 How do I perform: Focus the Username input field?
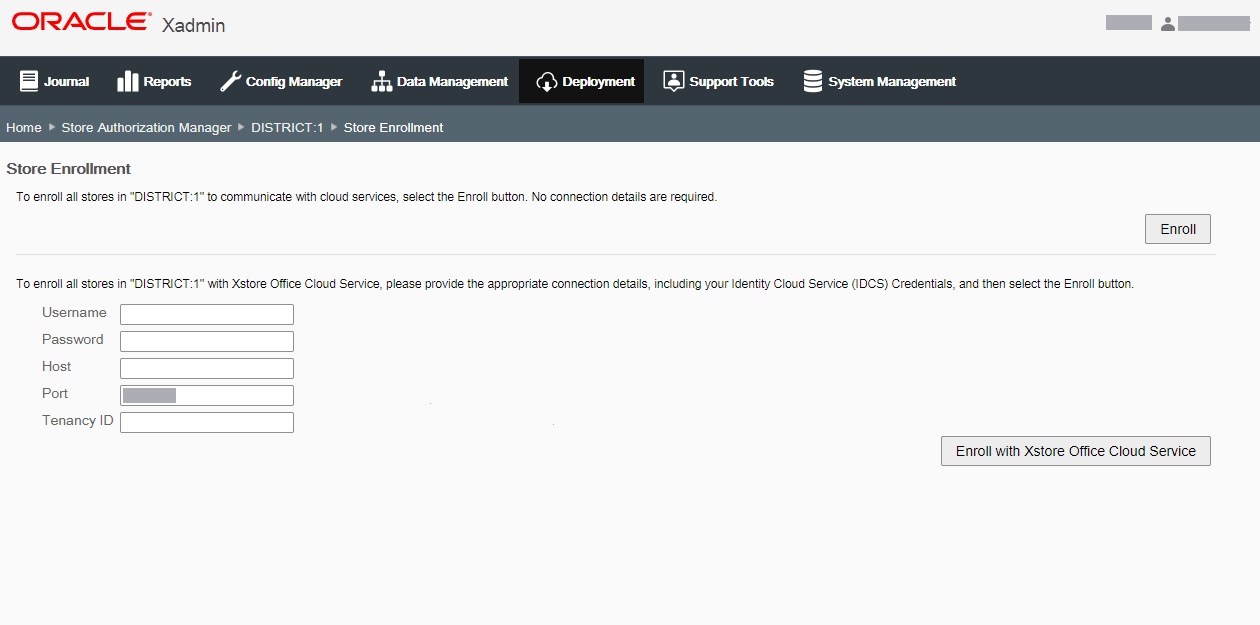(207, 314)
